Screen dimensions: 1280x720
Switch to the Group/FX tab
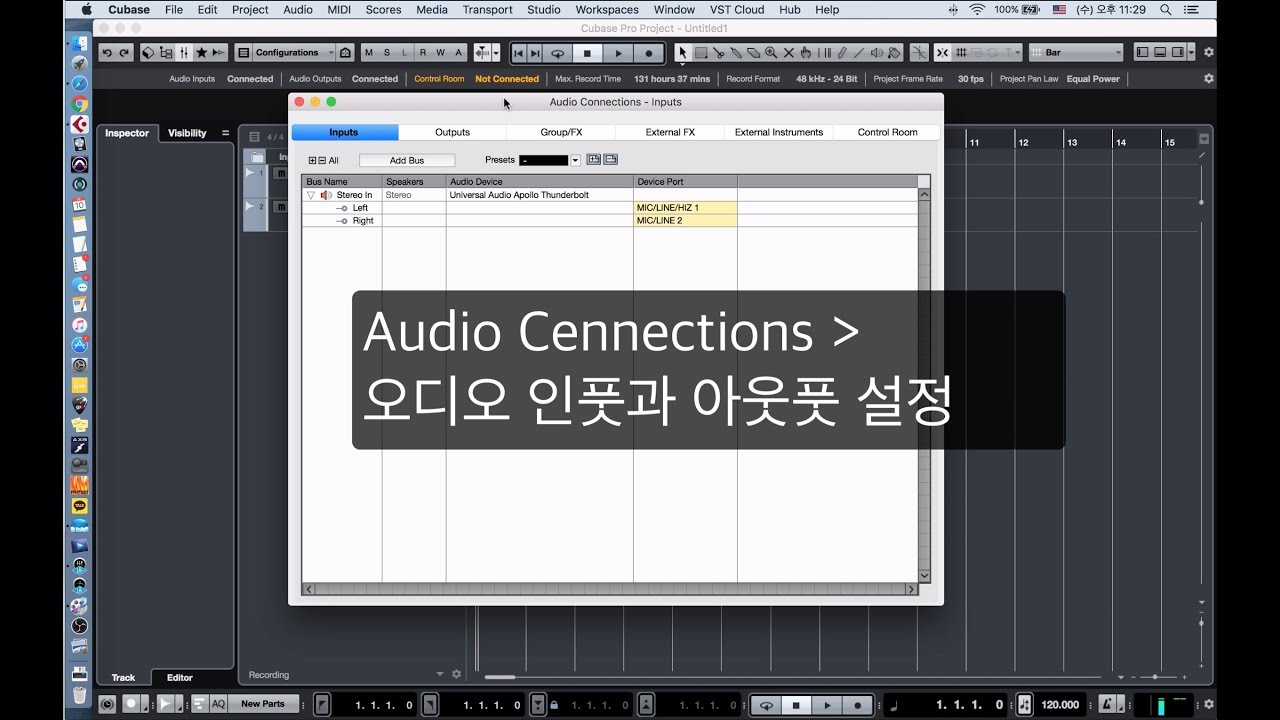561,132
